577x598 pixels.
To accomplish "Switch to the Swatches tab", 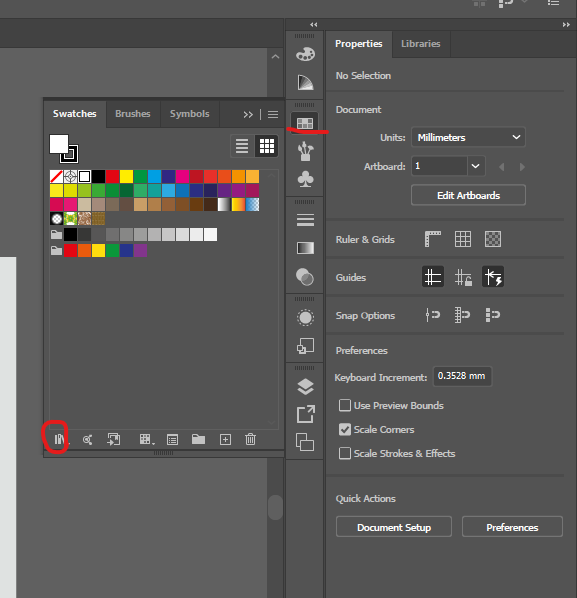I will click(74, 114).
